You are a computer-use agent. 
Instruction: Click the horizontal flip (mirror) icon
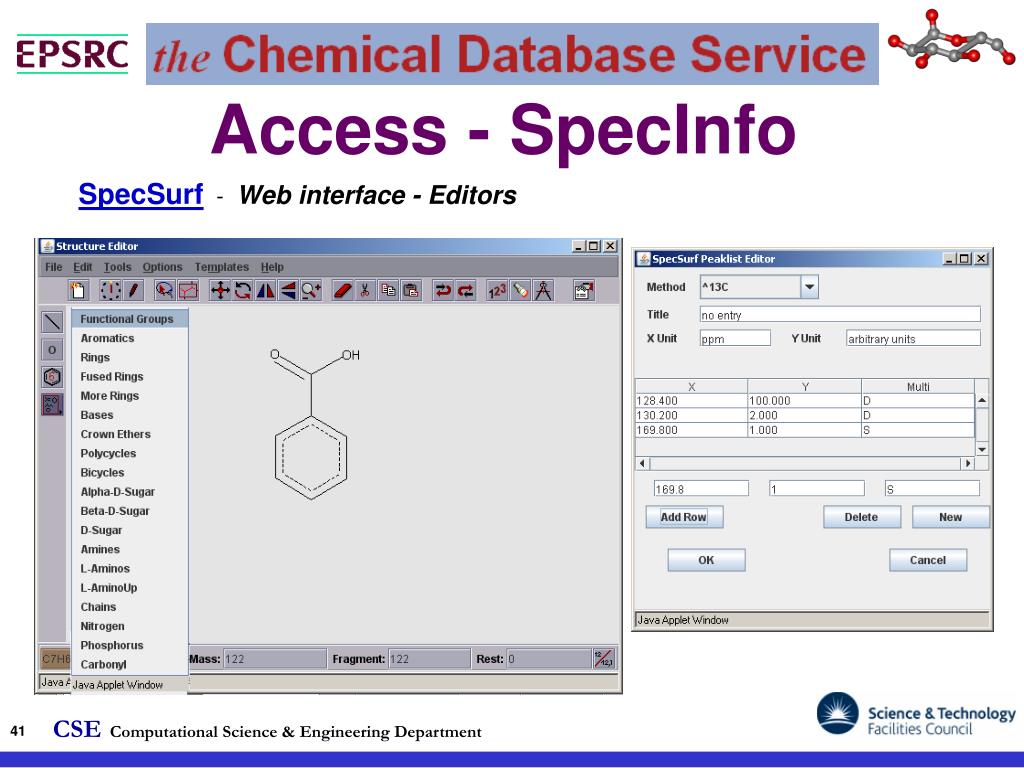click(265, 290)
